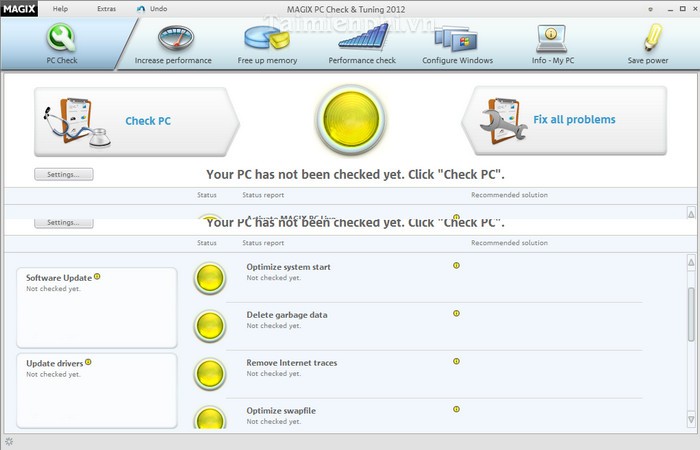This screenshot has height=450, width=700.
Task: Click small round icon left of minimize
Action: point(650,9)
